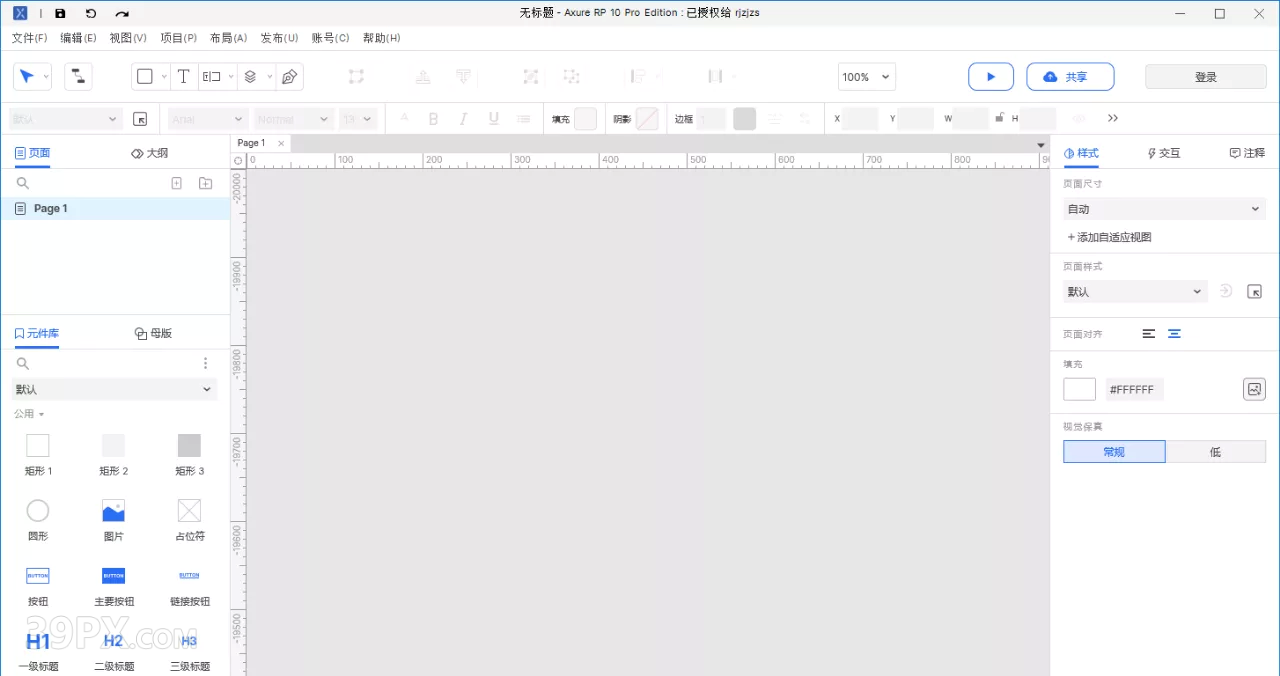Select the 主要按钮 primary button widget
The height and width of the screenshot is (676, 1280).
pos(114,586)
